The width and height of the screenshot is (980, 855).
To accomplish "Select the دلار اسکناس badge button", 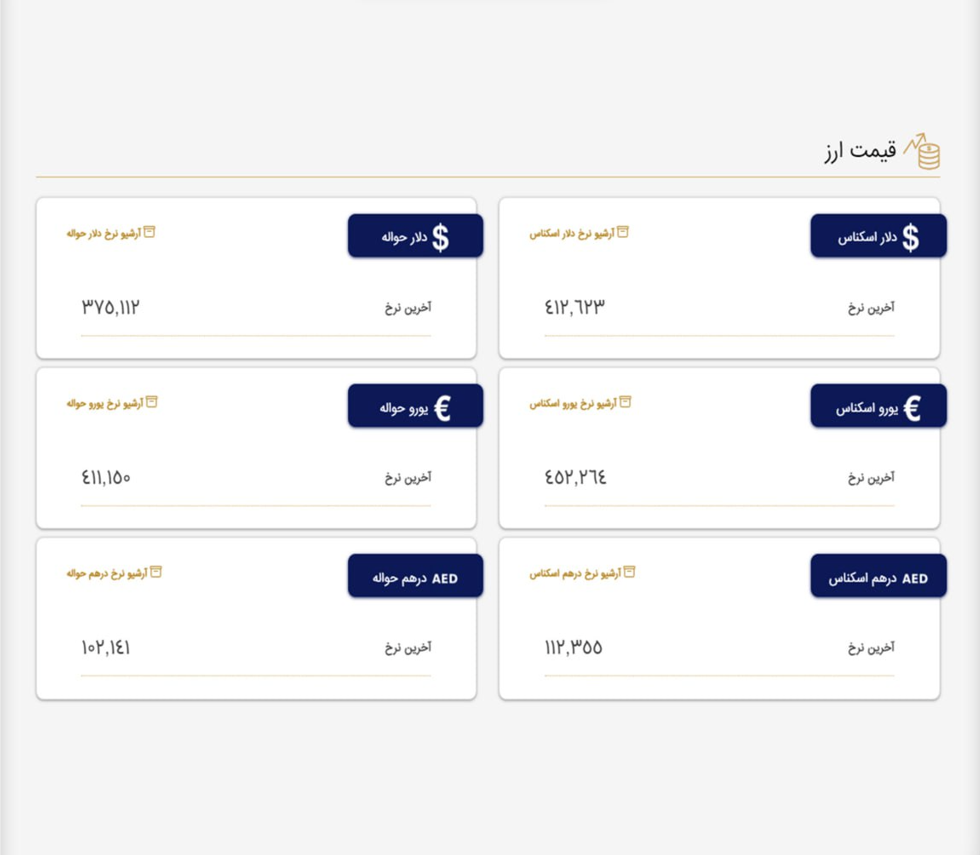I will 878,236.
